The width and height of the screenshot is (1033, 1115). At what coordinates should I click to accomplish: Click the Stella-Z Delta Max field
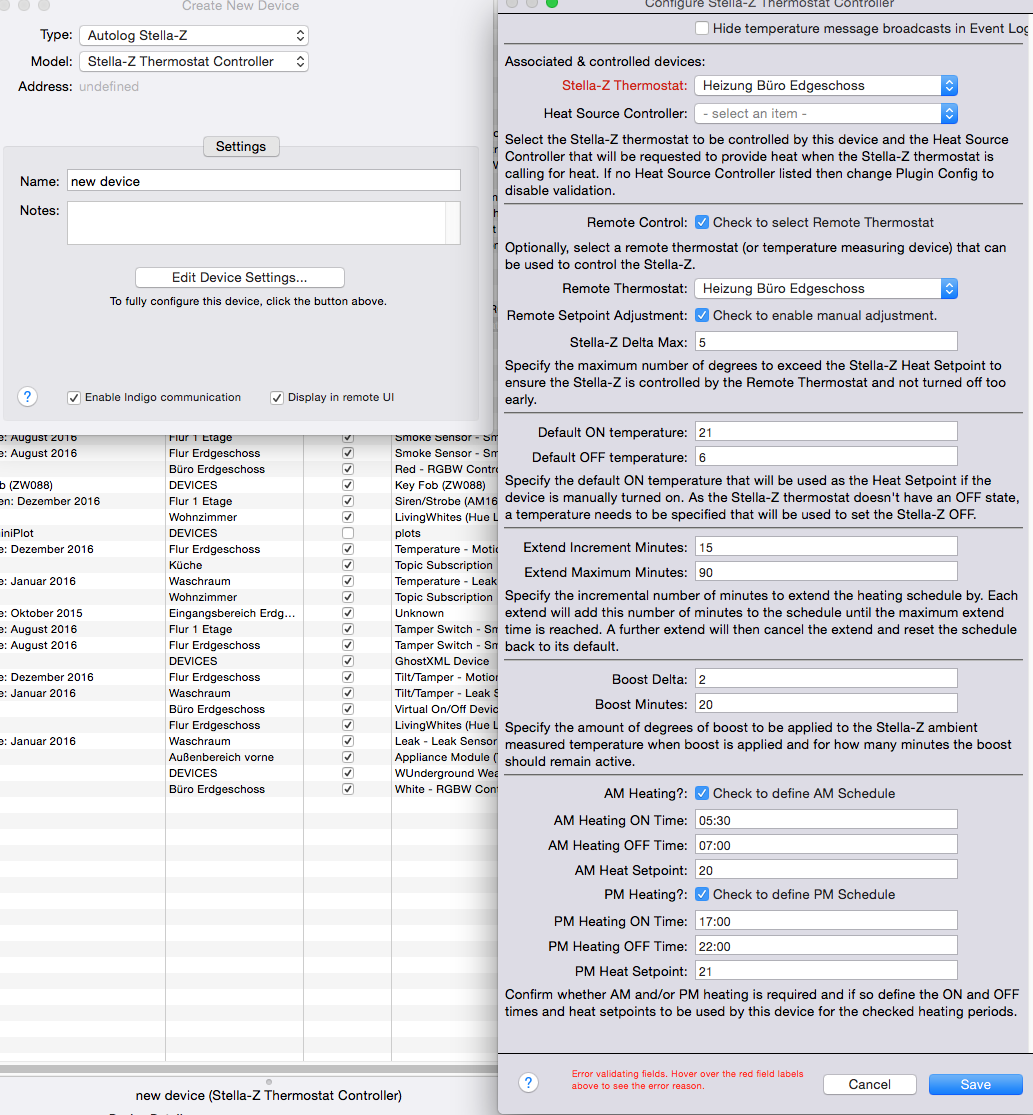pos(826,342)
